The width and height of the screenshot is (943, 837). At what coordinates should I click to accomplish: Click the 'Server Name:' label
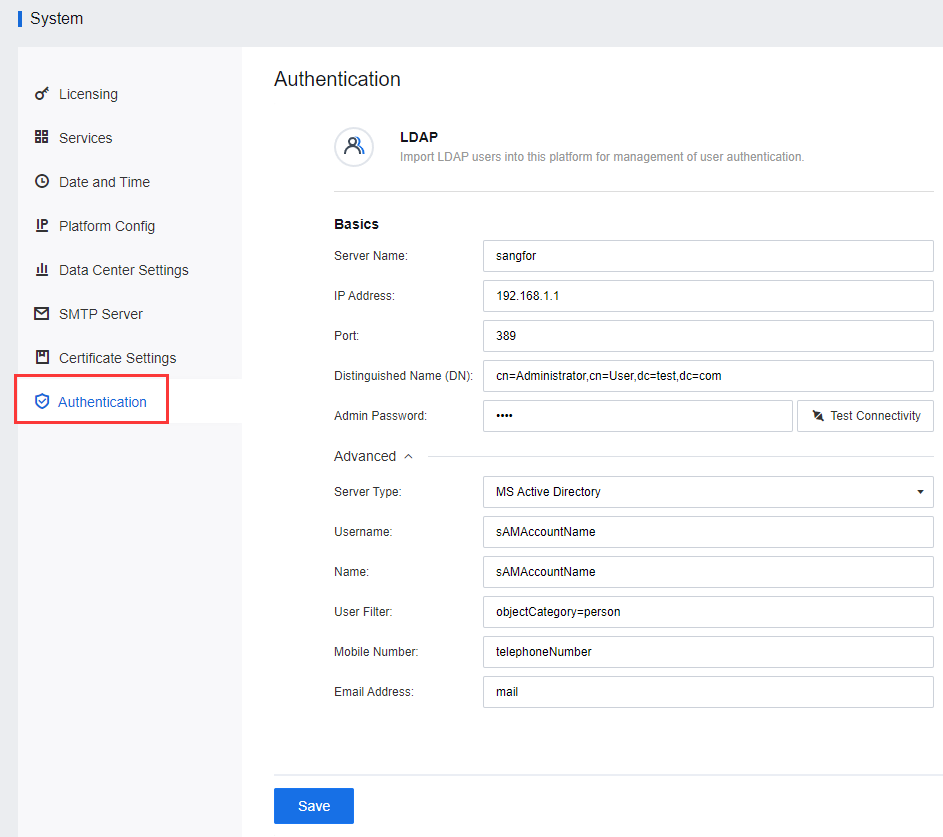pos(370,256)
